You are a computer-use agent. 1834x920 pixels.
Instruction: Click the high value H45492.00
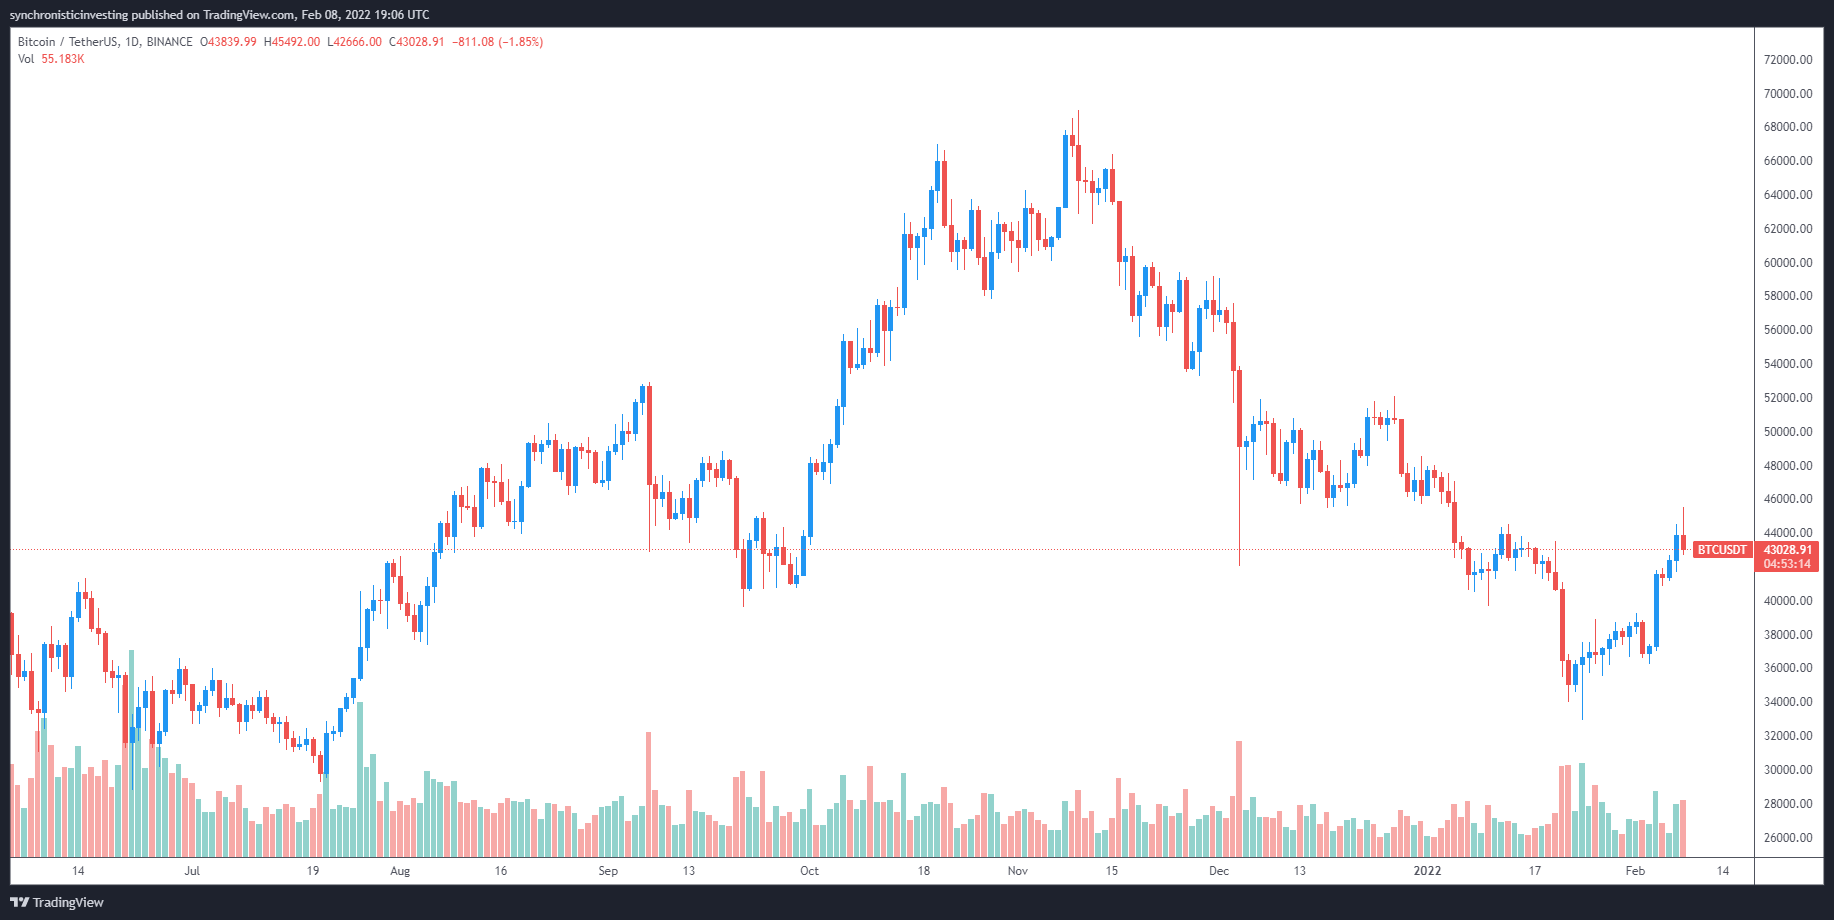pos(292,42)
